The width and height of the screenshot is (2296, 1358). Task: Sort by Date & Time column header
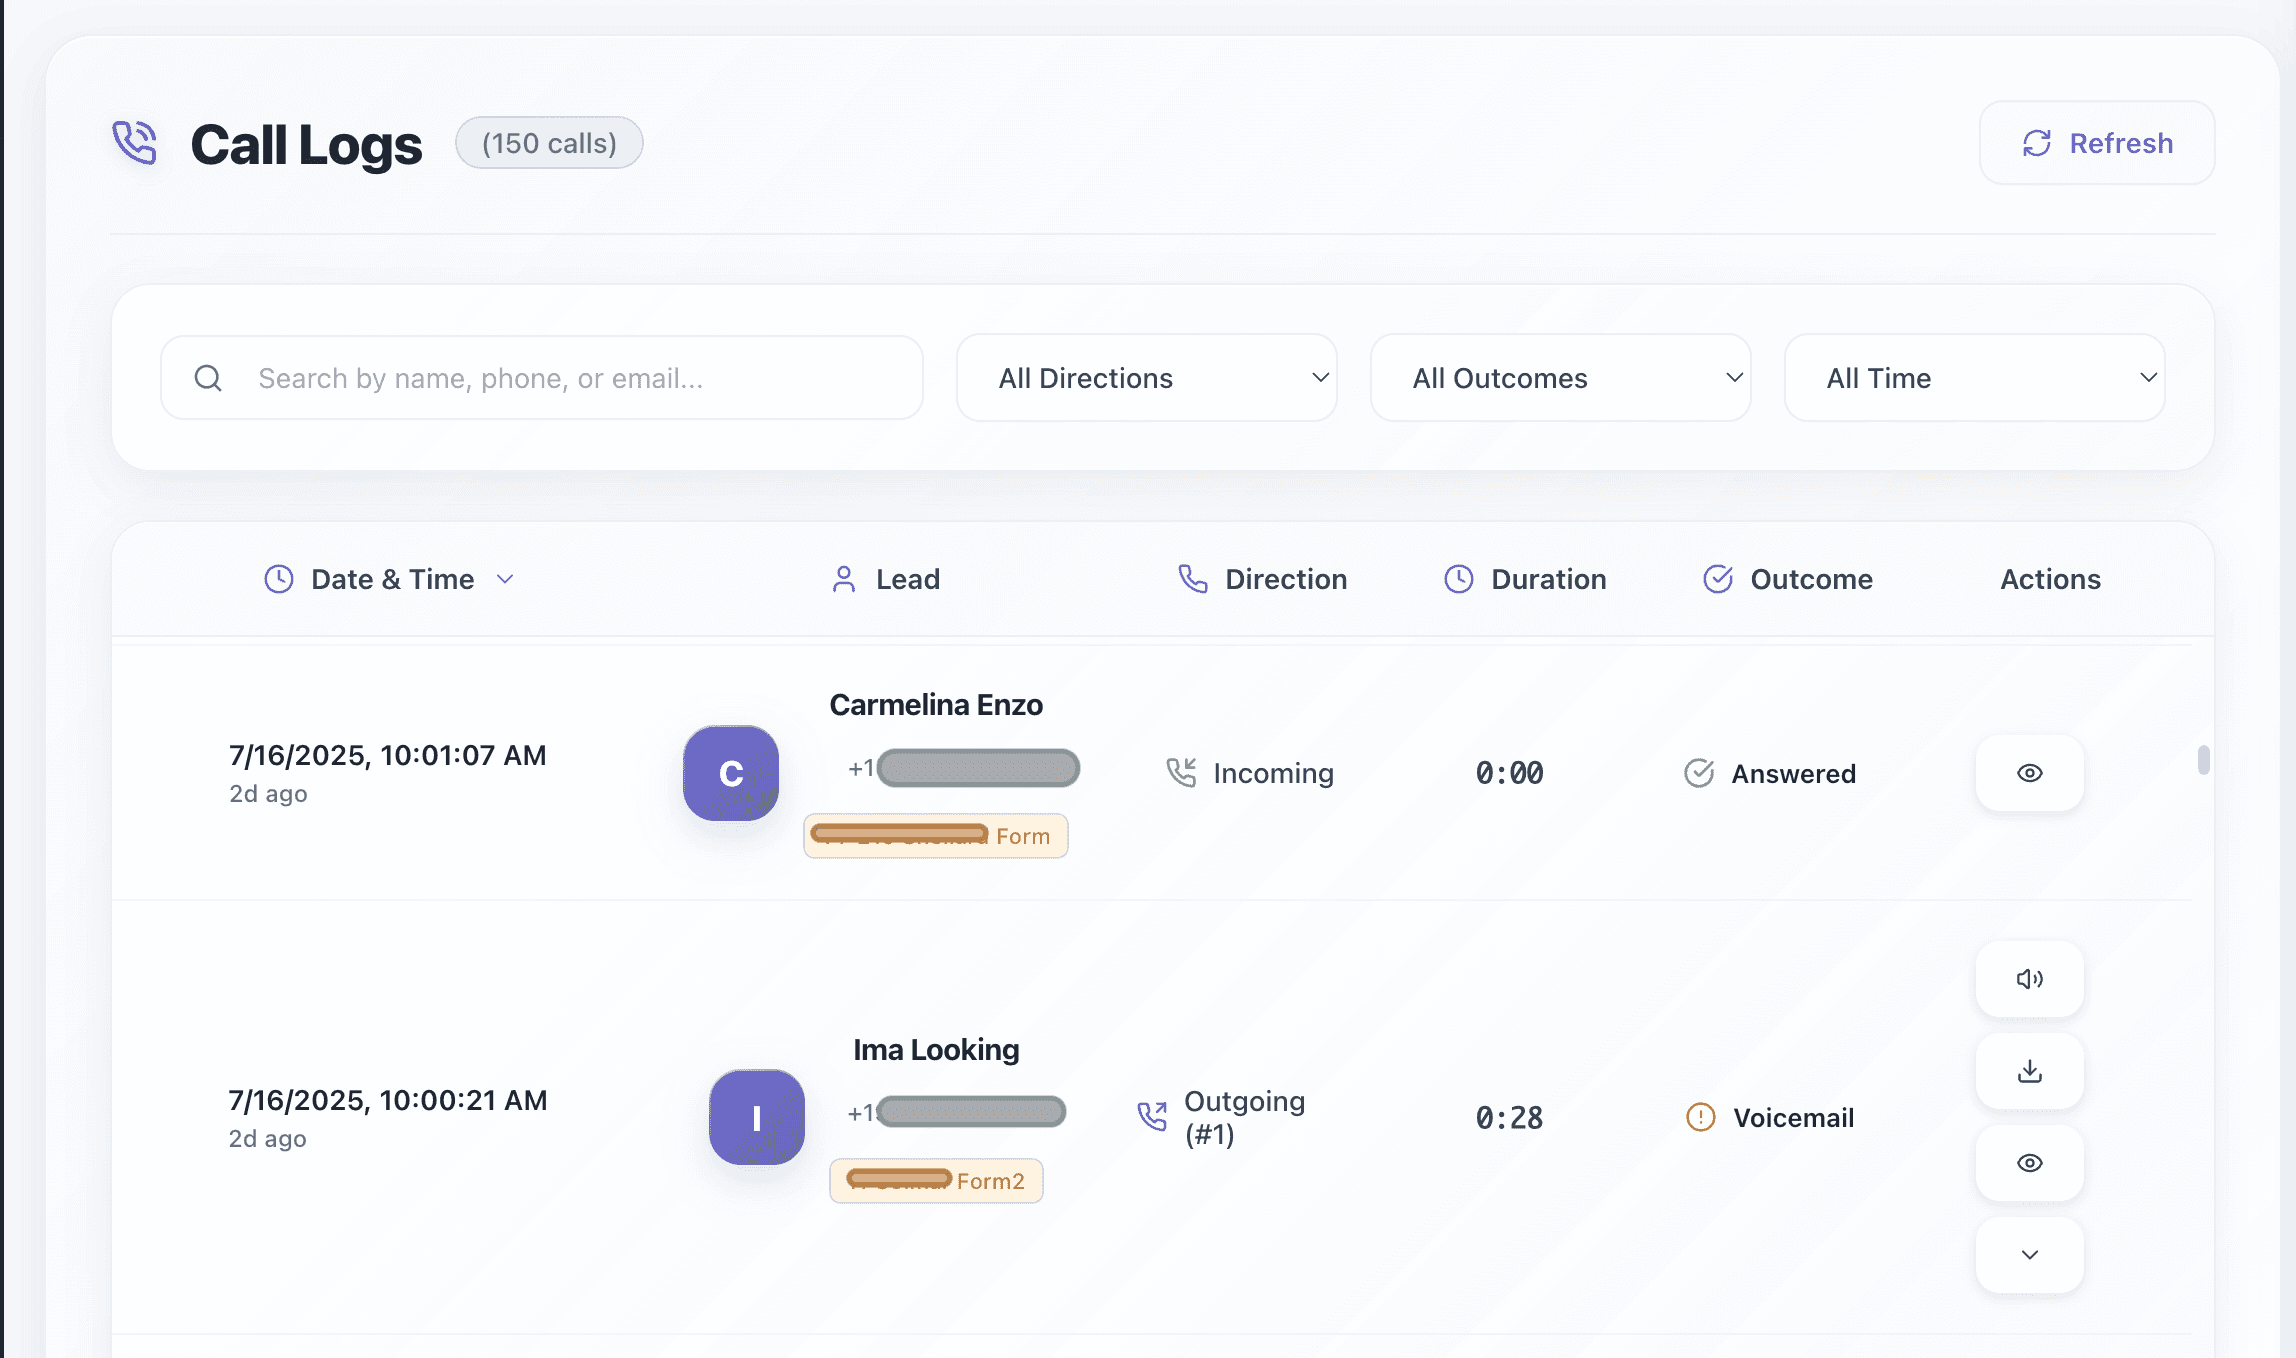point(392,579)
